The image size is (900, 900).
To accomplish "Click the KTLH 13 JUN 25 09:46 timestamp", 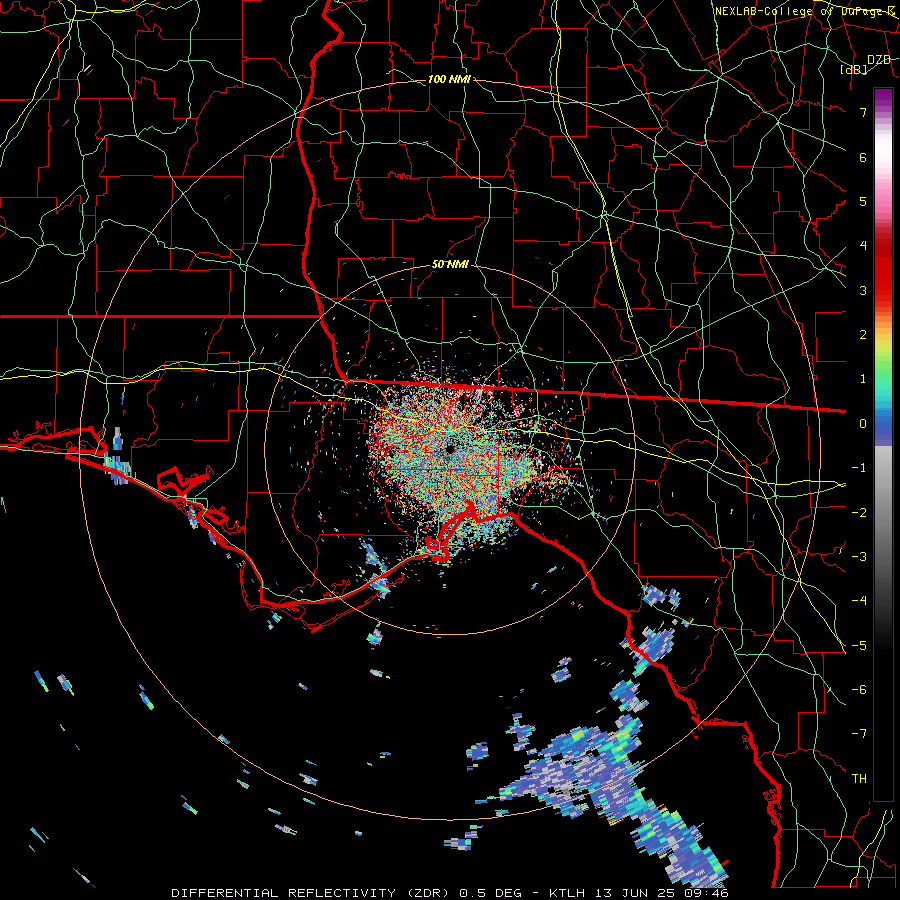I will click(639, 893).
